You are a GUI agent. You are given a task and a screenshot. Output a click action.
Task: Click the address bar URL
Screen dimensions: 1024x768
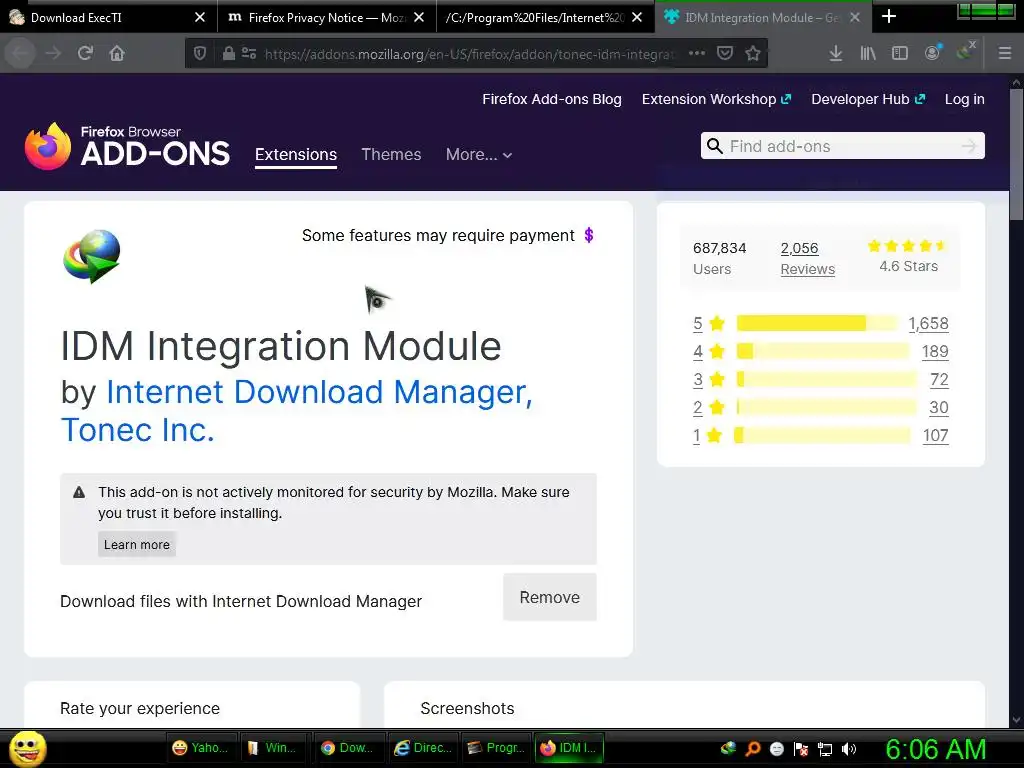tap(469, 54)
